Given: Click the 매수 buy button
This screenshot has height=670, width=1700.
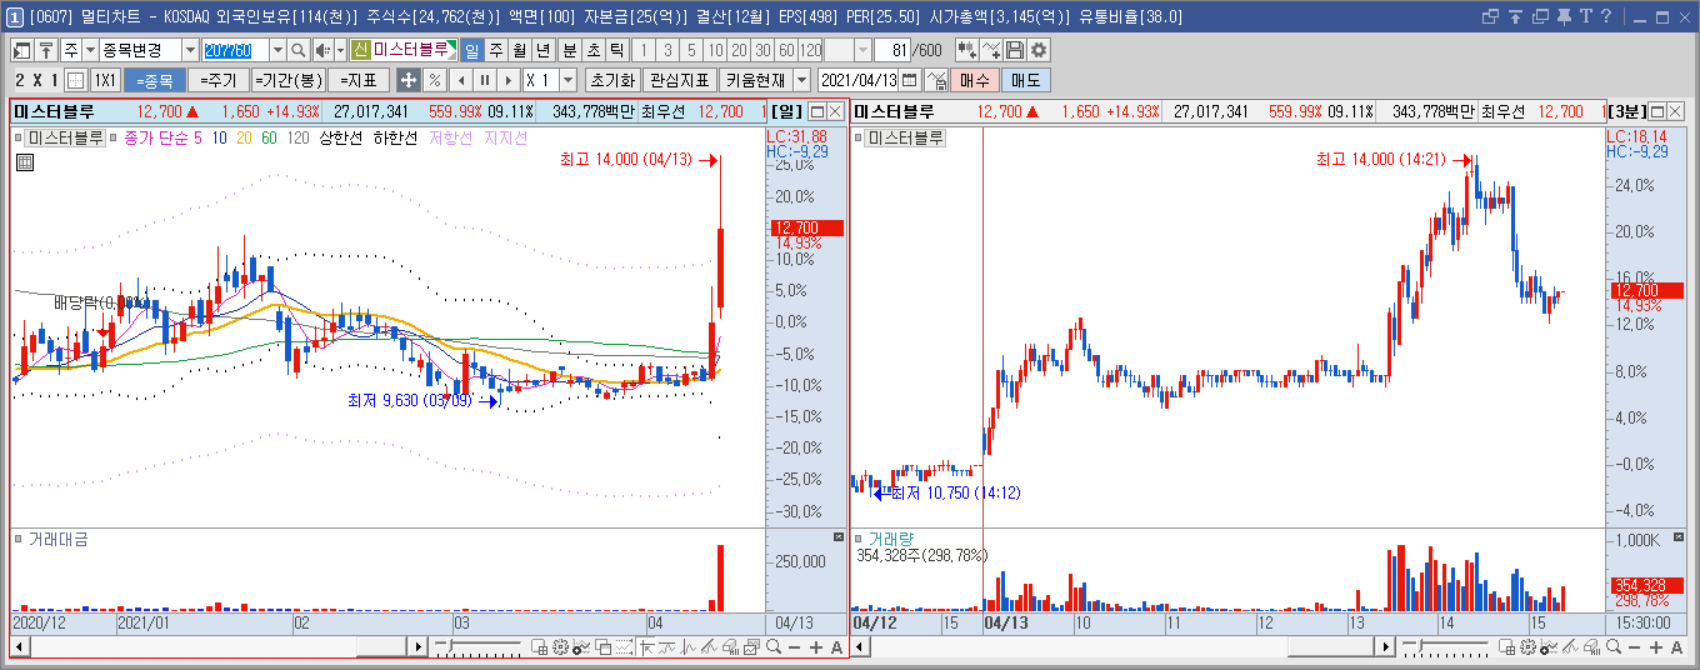Looking at the screenshot, I should (975, 80).
